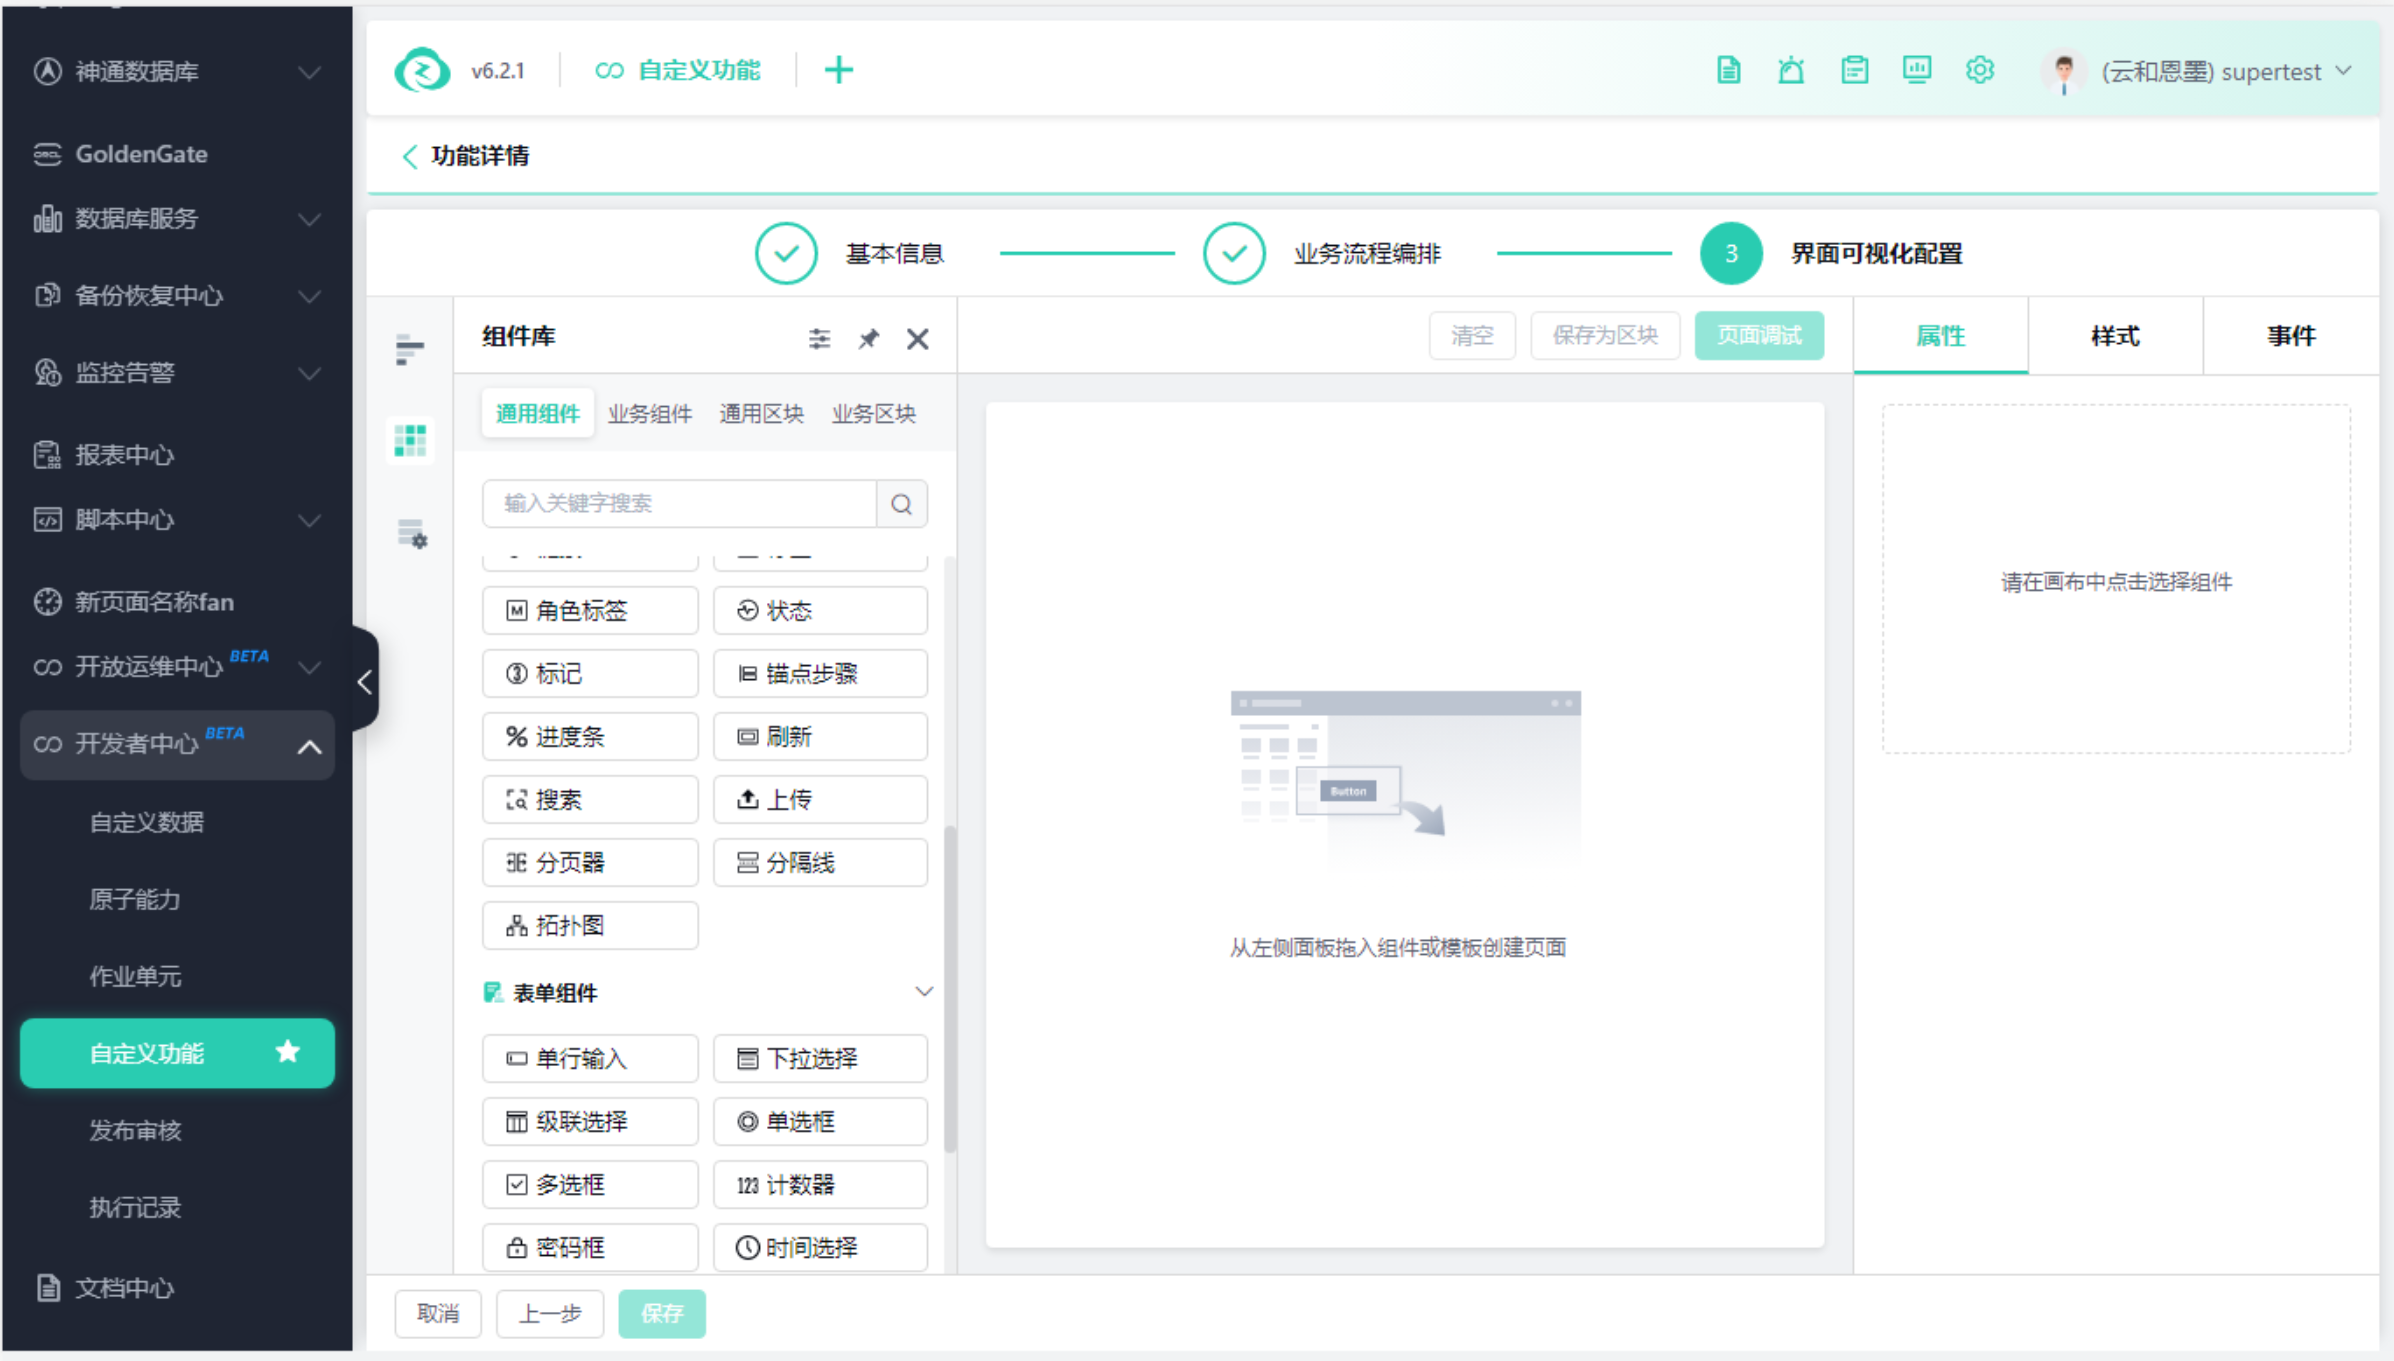Toggle the favorite star on 自定义功能
This screenshot has width=2394, height=1361.
pos(288,1052)
